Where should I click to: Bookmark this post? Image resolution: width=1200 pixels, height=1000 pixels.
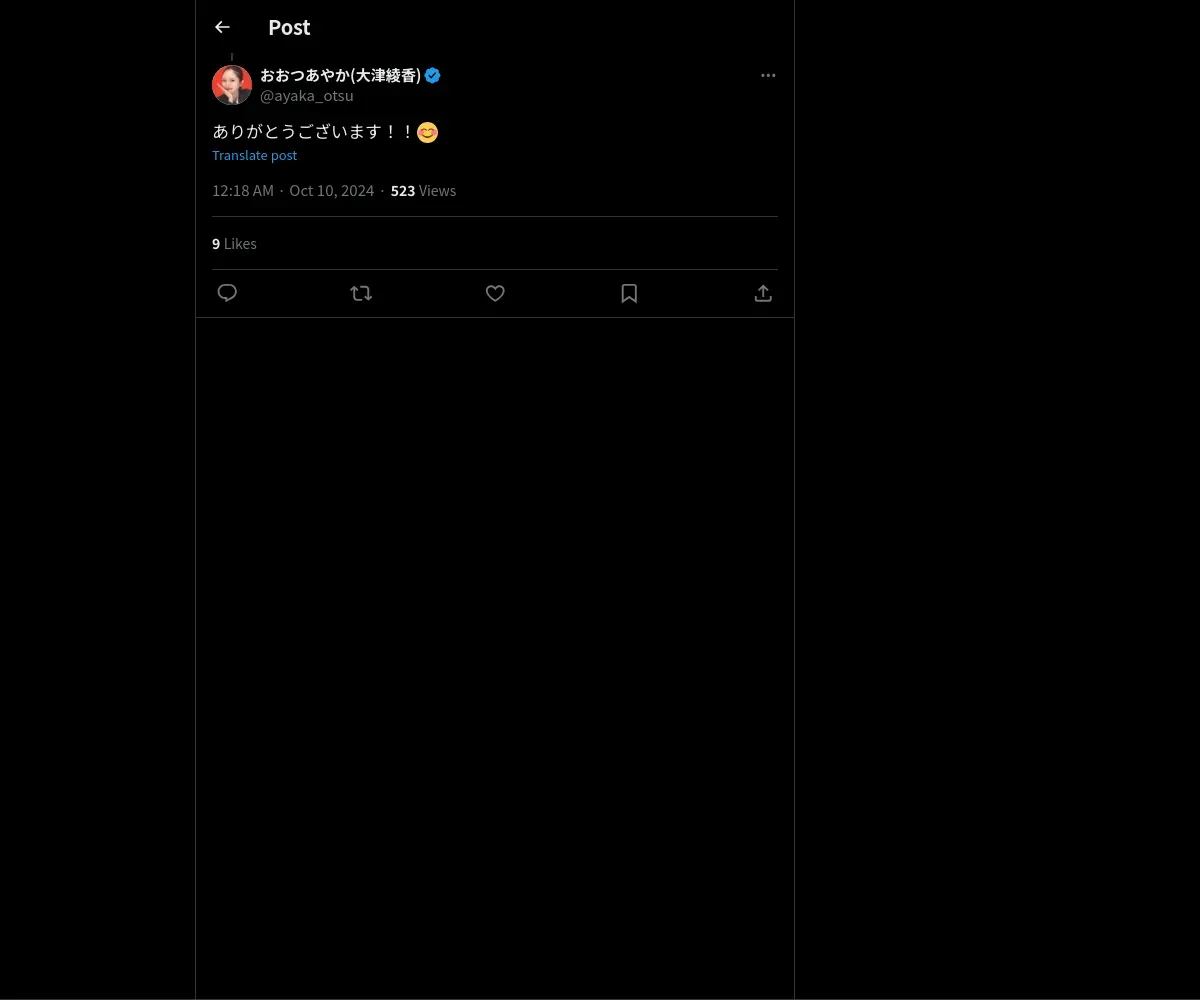tap(629, 293)
